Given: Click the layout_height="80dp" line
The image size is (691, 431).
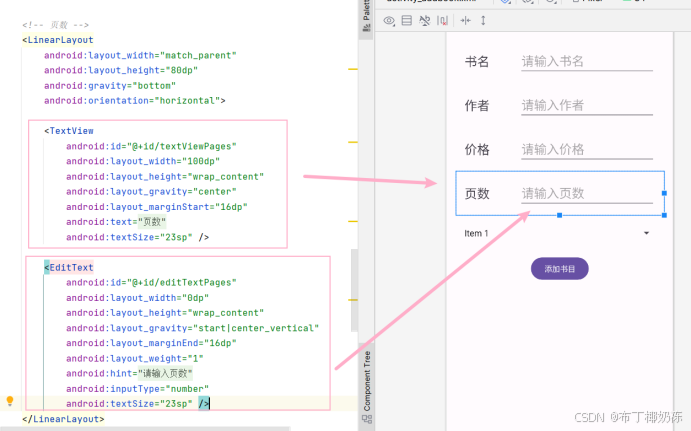Looking at the screenshot, I should click(121, 71).
